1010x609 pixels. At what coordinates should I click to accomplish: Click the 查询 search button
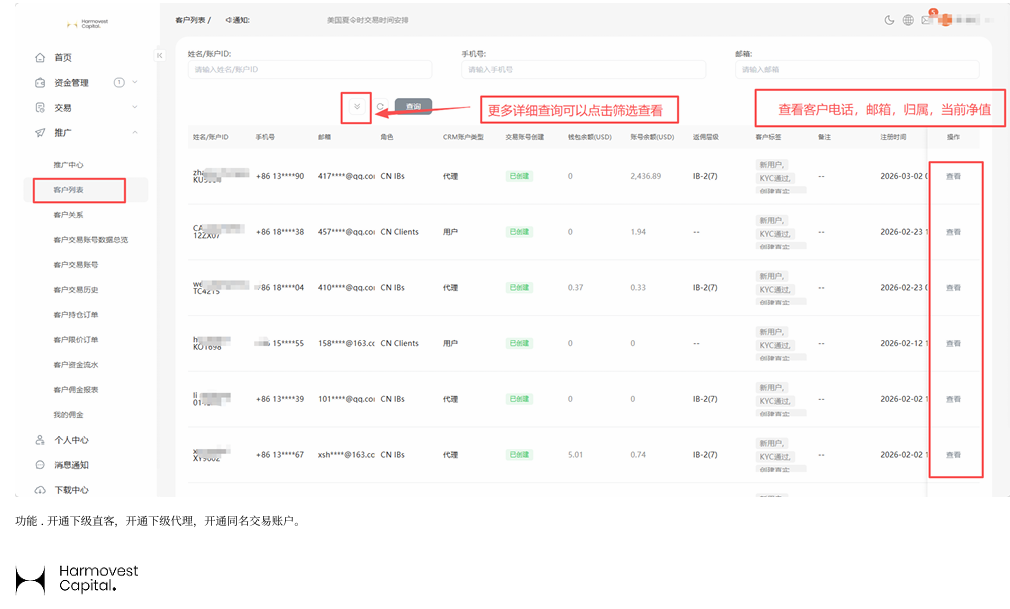click(x=413, y=107)
